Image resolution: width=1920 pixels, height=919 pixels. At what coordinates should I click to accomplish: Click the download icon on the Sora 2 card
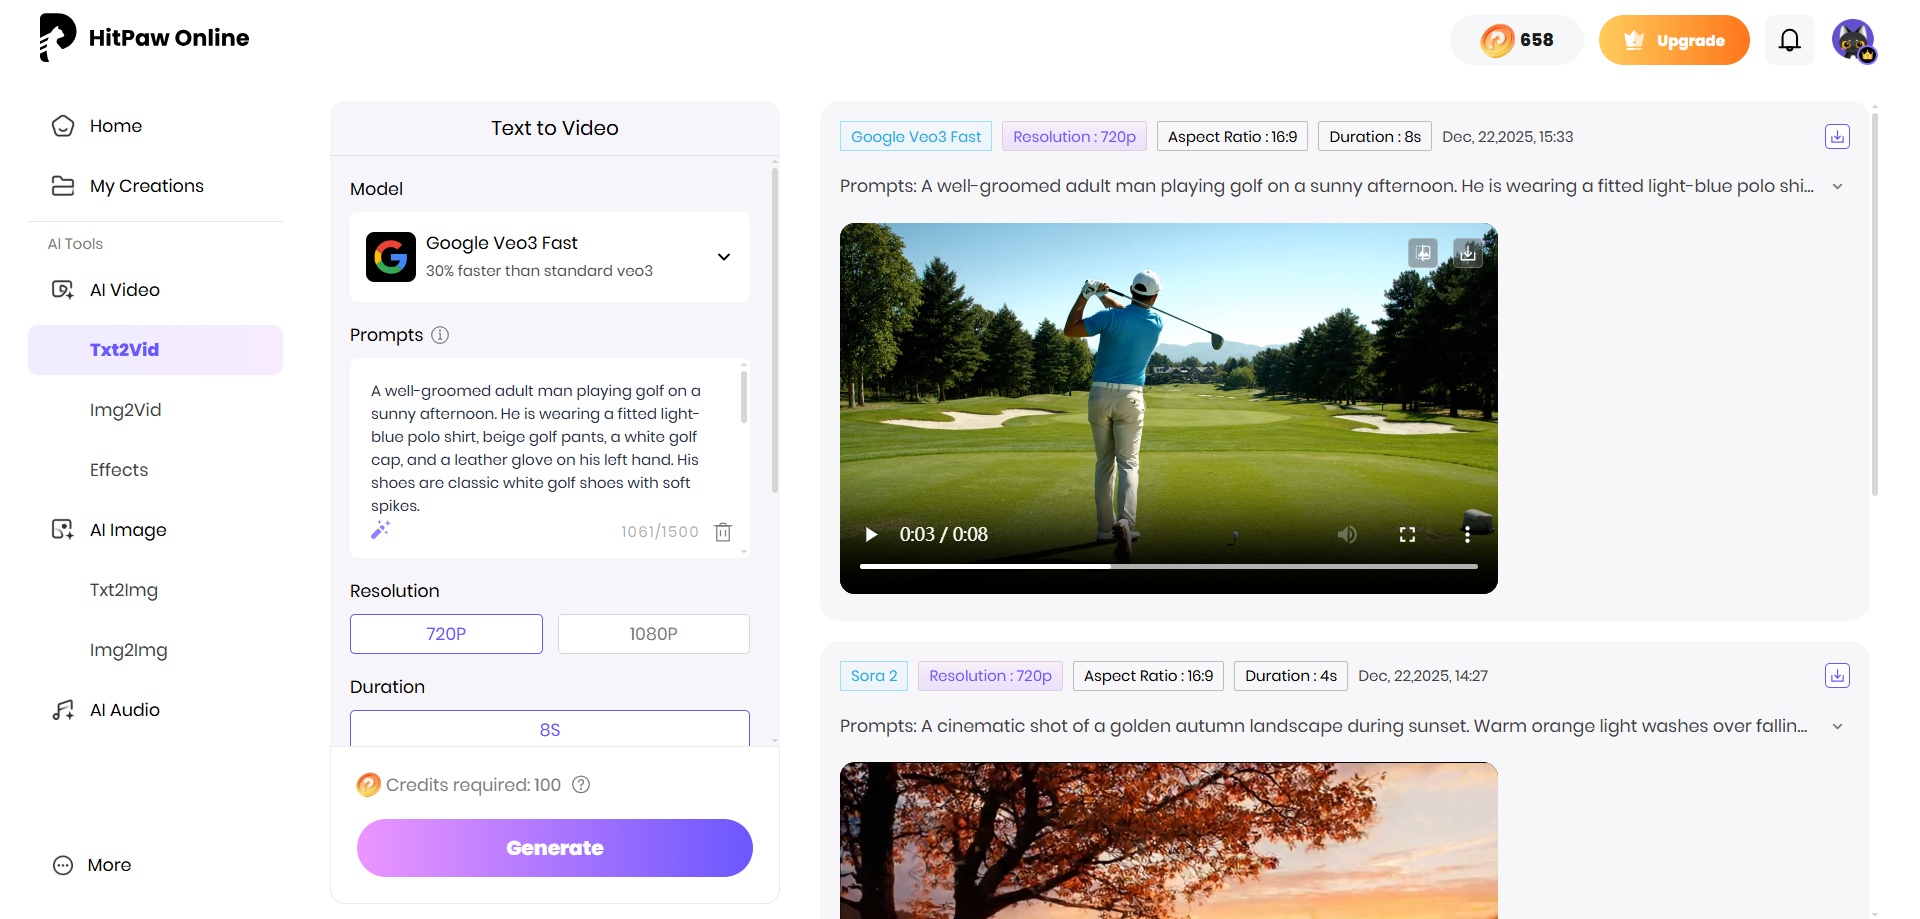point(1836,675)
